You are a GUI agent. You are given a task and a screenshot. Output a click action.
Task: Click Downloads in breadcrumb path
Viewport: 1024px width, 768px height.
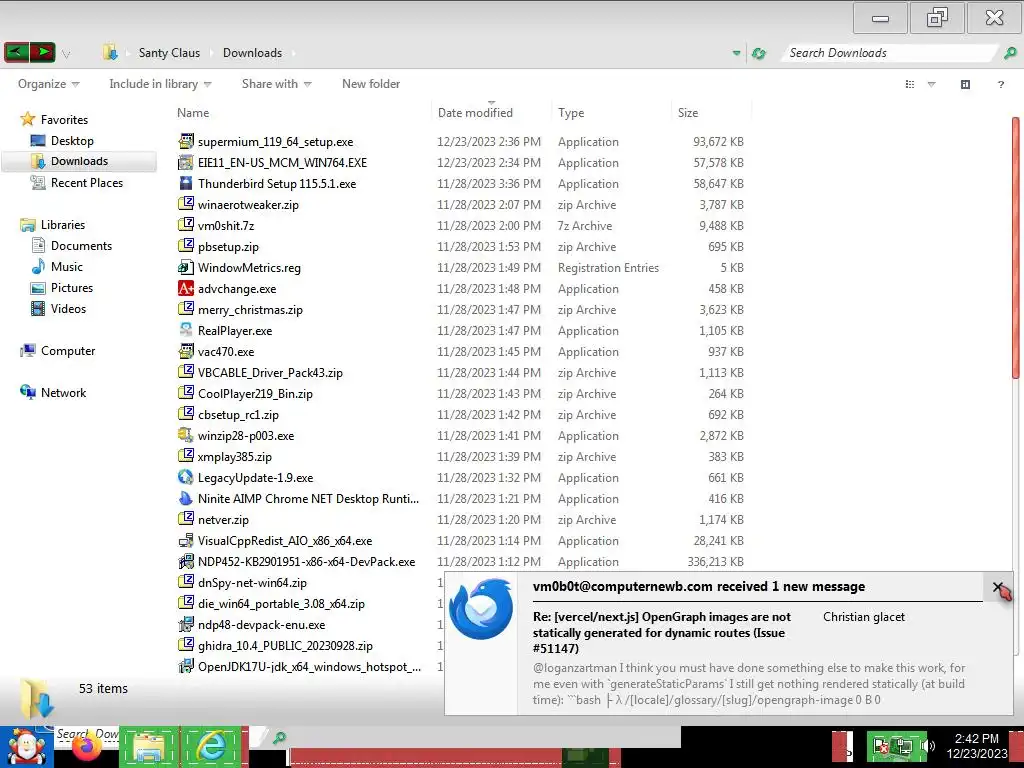[x=253, y=53]
